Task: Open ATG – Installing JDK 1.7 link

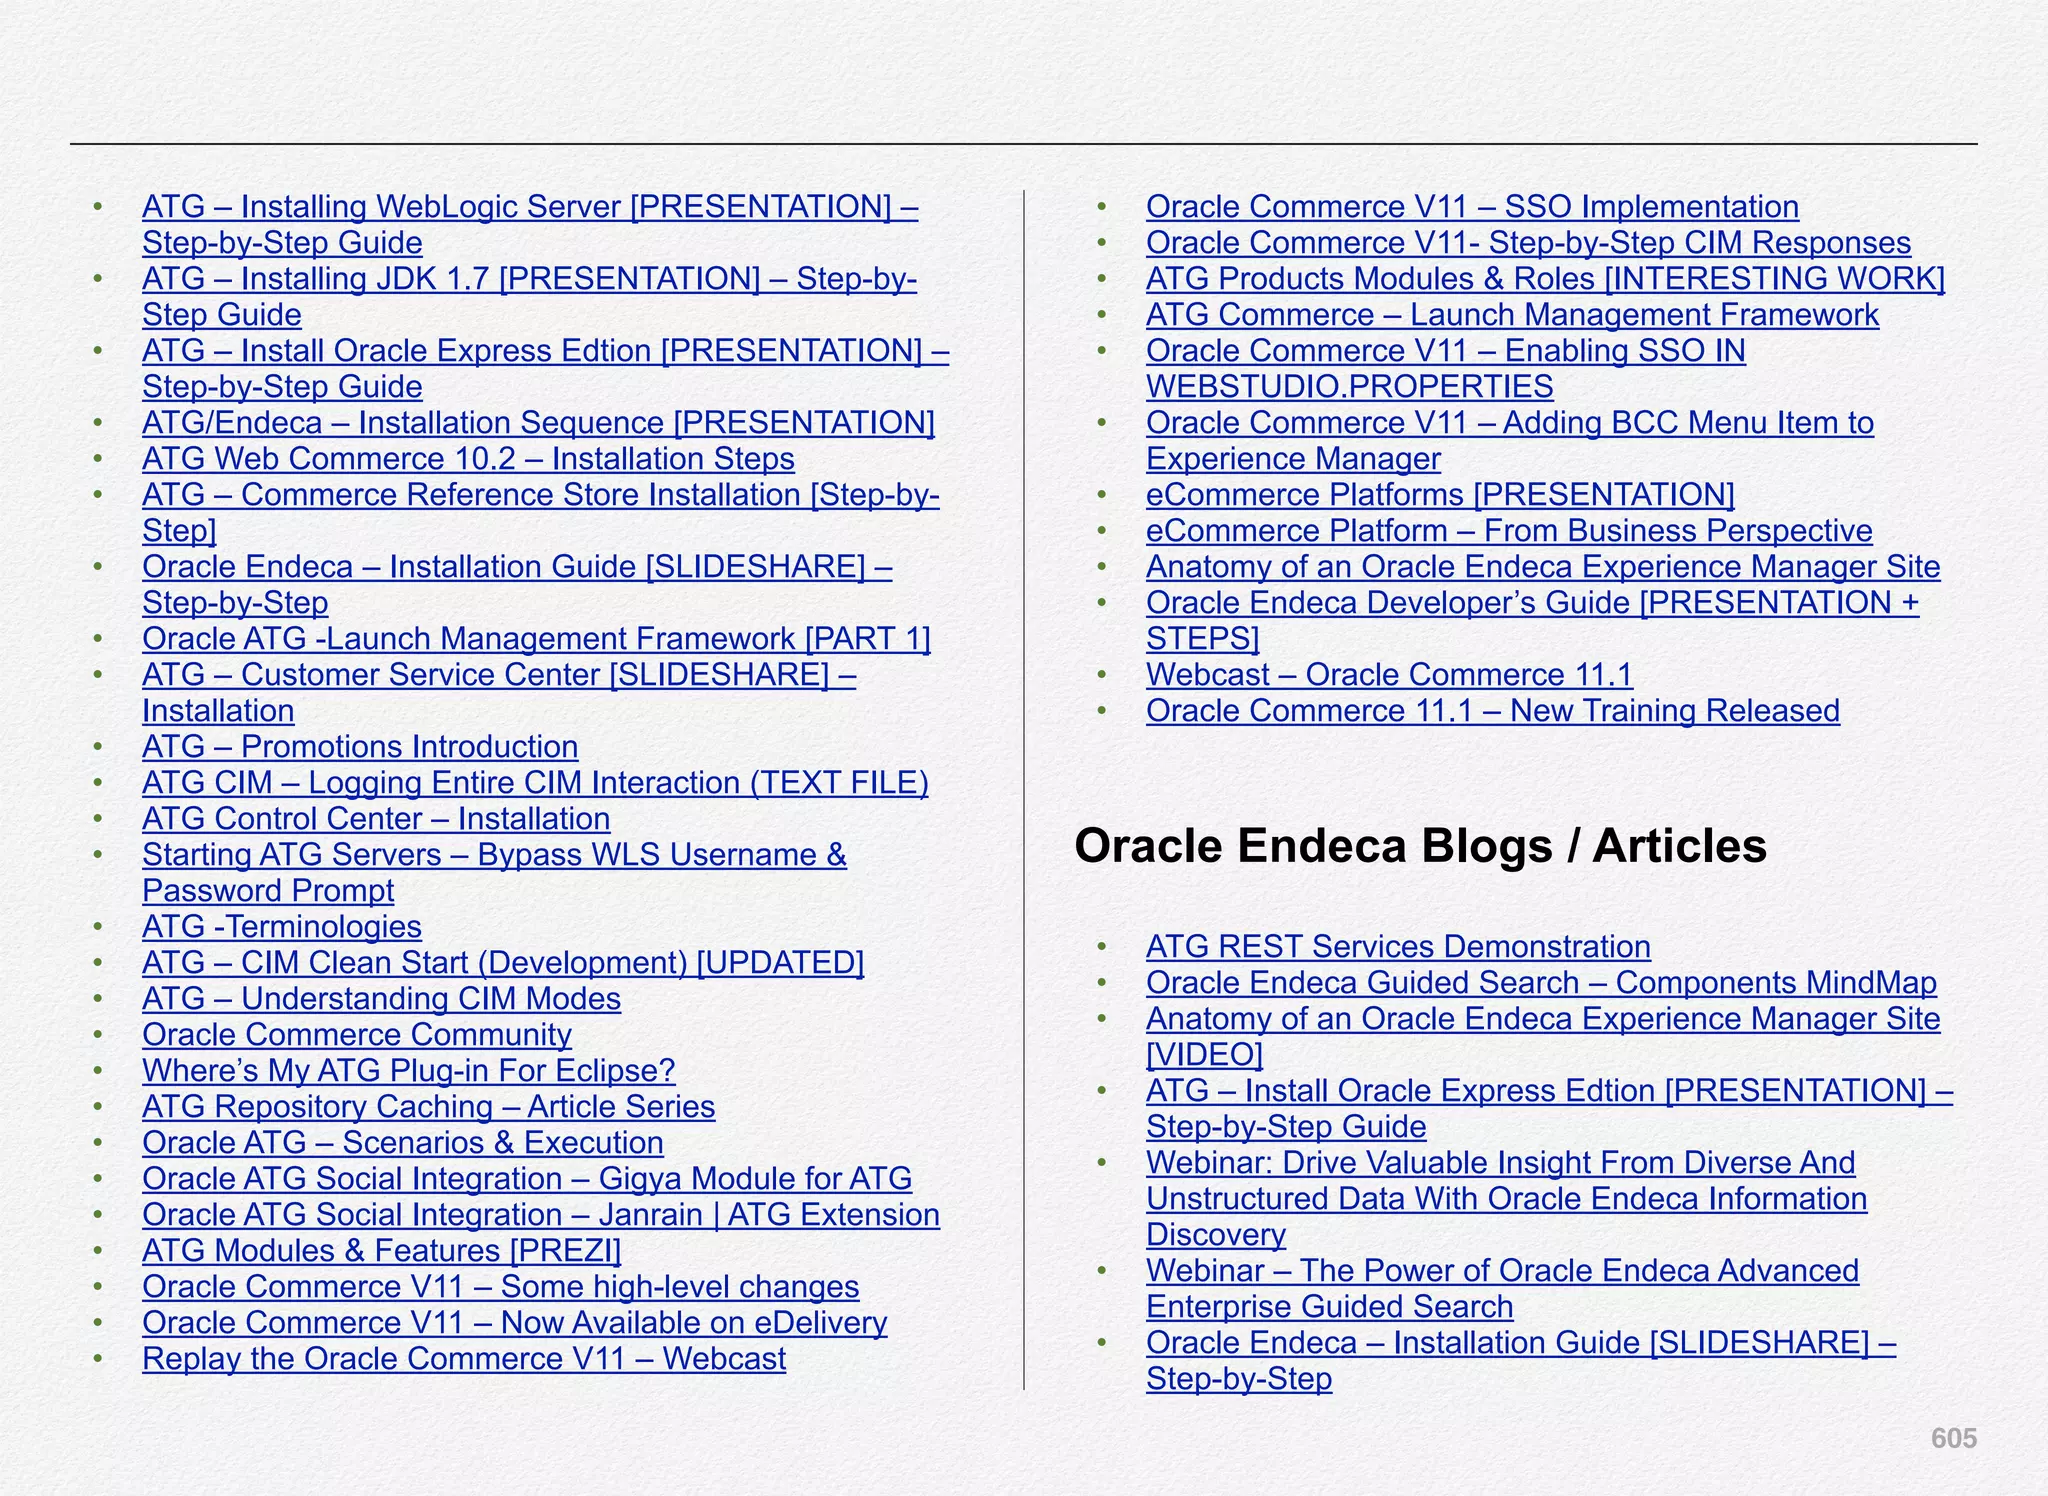Action: [529, 297]
